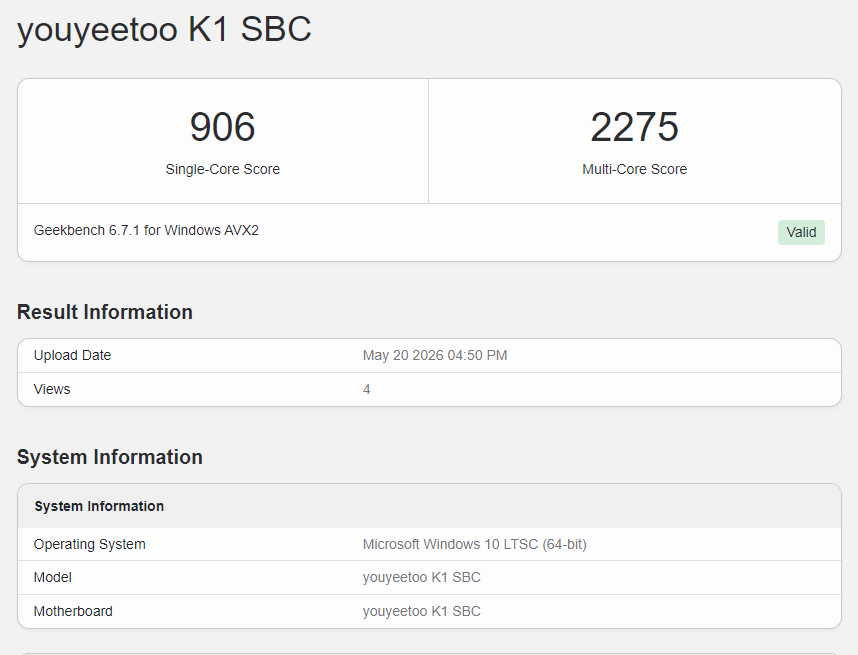This screenshot has width=858, height=655.
Task: Select the Microsoft Windows 10 LTSC (64-bit) value
Action: point(474,544)
